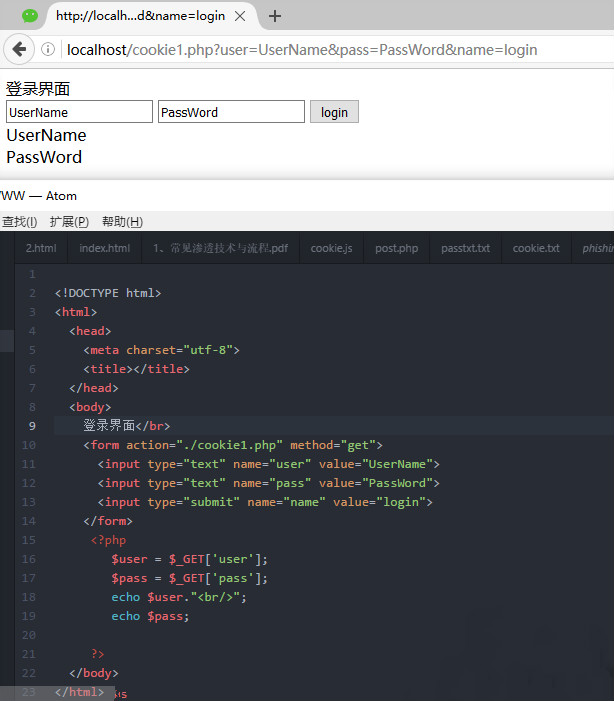This screenshot has width=614, height=701.
Task: Click the browser back arrow button
Action: 19,49
